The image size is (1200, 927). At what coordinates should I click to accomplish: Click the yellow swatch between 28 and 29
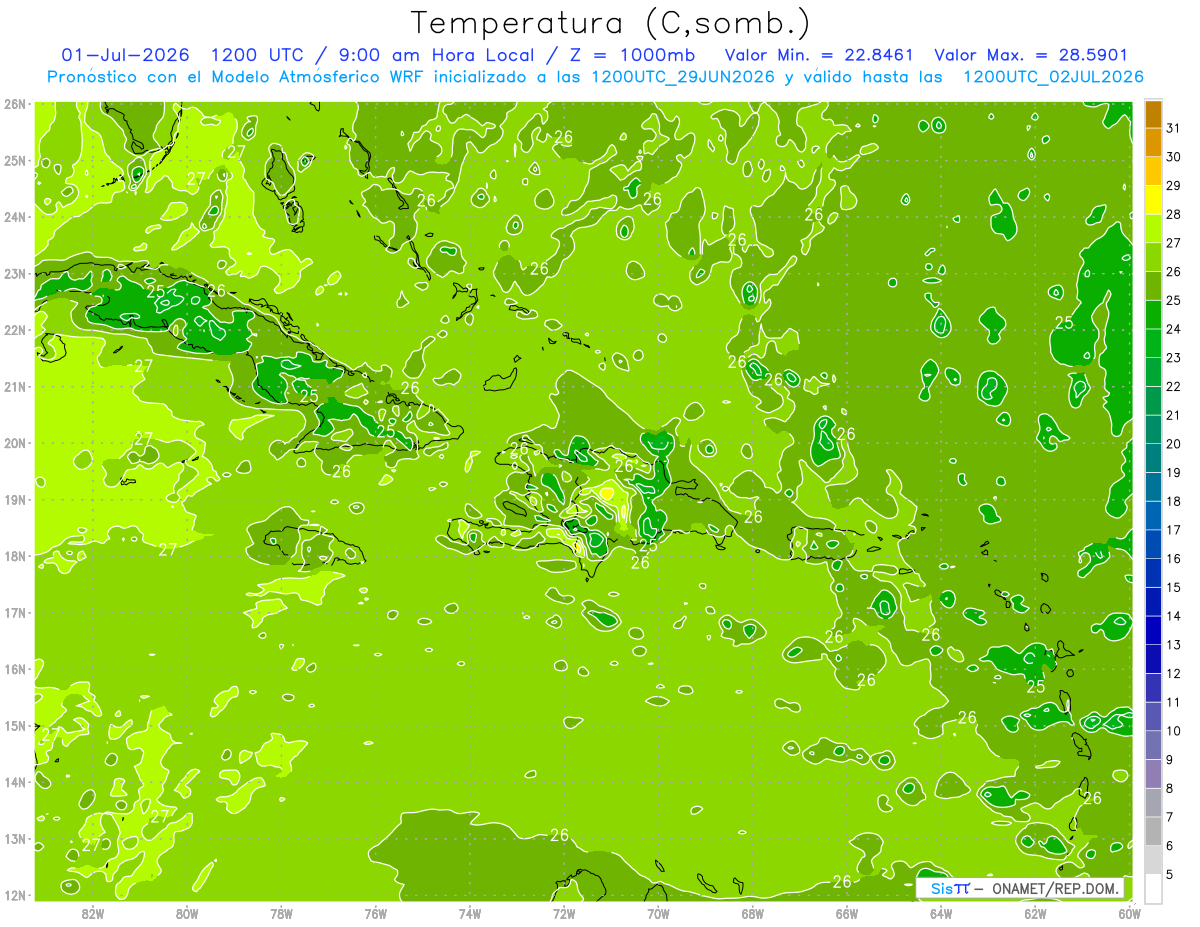[x=1153, y=199]
